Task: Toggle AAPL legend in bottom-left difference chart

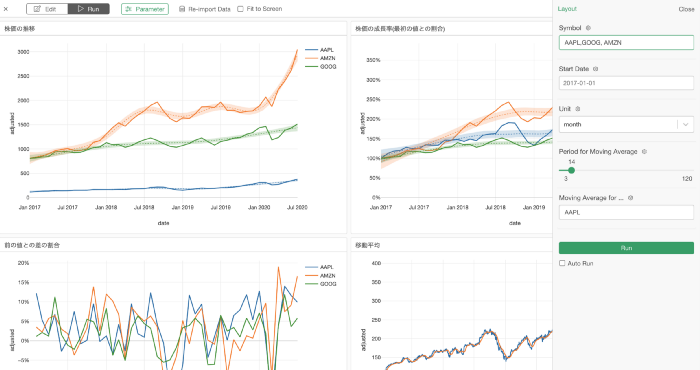Action: tap(320, 267)
